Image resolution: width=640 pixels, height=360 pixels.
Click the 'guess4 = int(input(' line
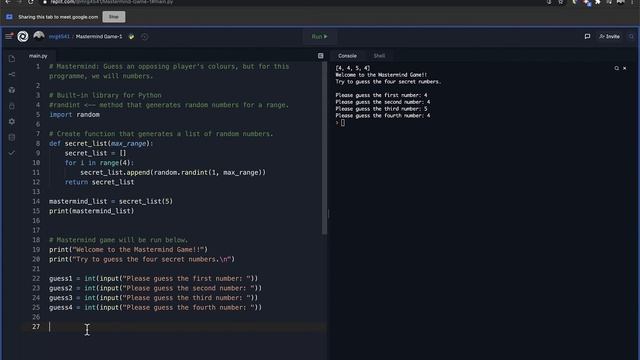point(156,308)
